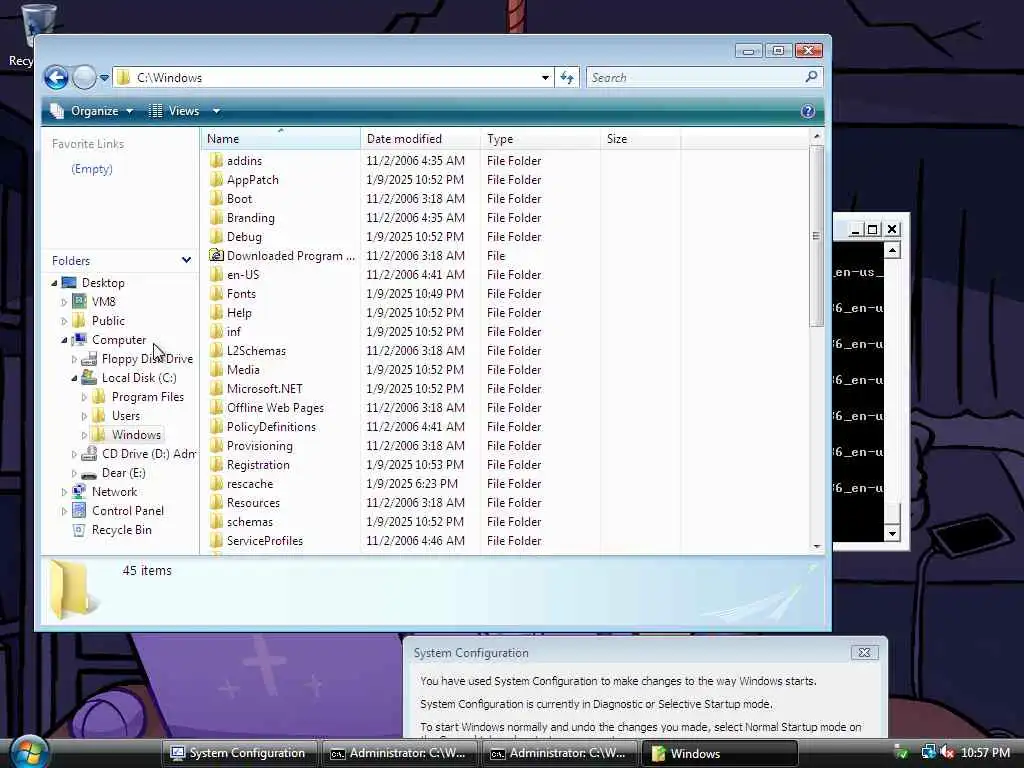Sort by the Date modified column

click(x=421, y=138)
